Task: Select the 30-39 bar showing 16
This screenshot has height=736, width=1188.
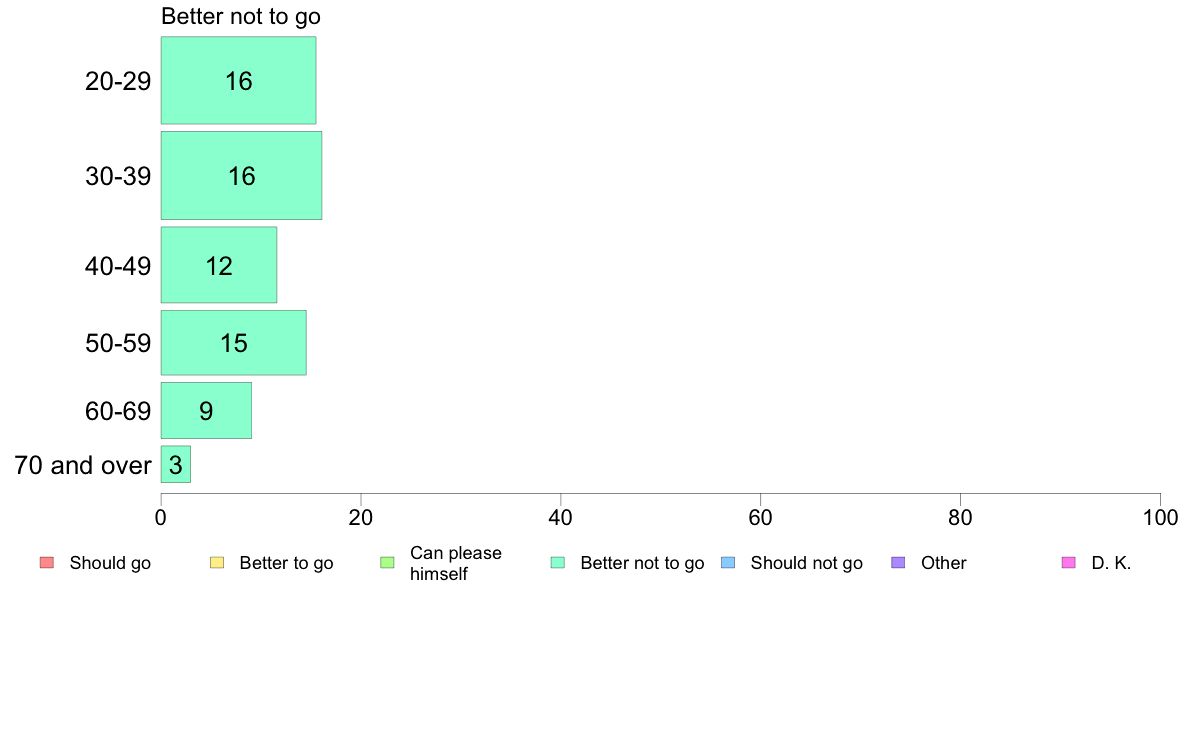Action: (x=241, y=176)
